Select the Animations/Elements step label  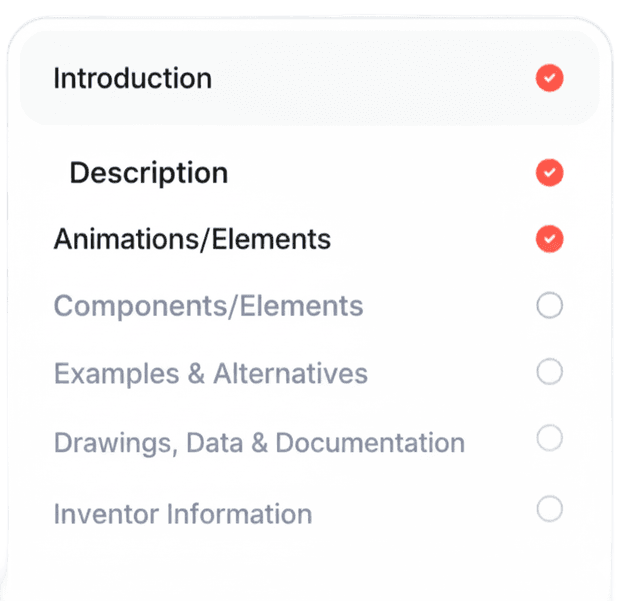(x=191, y=240)
